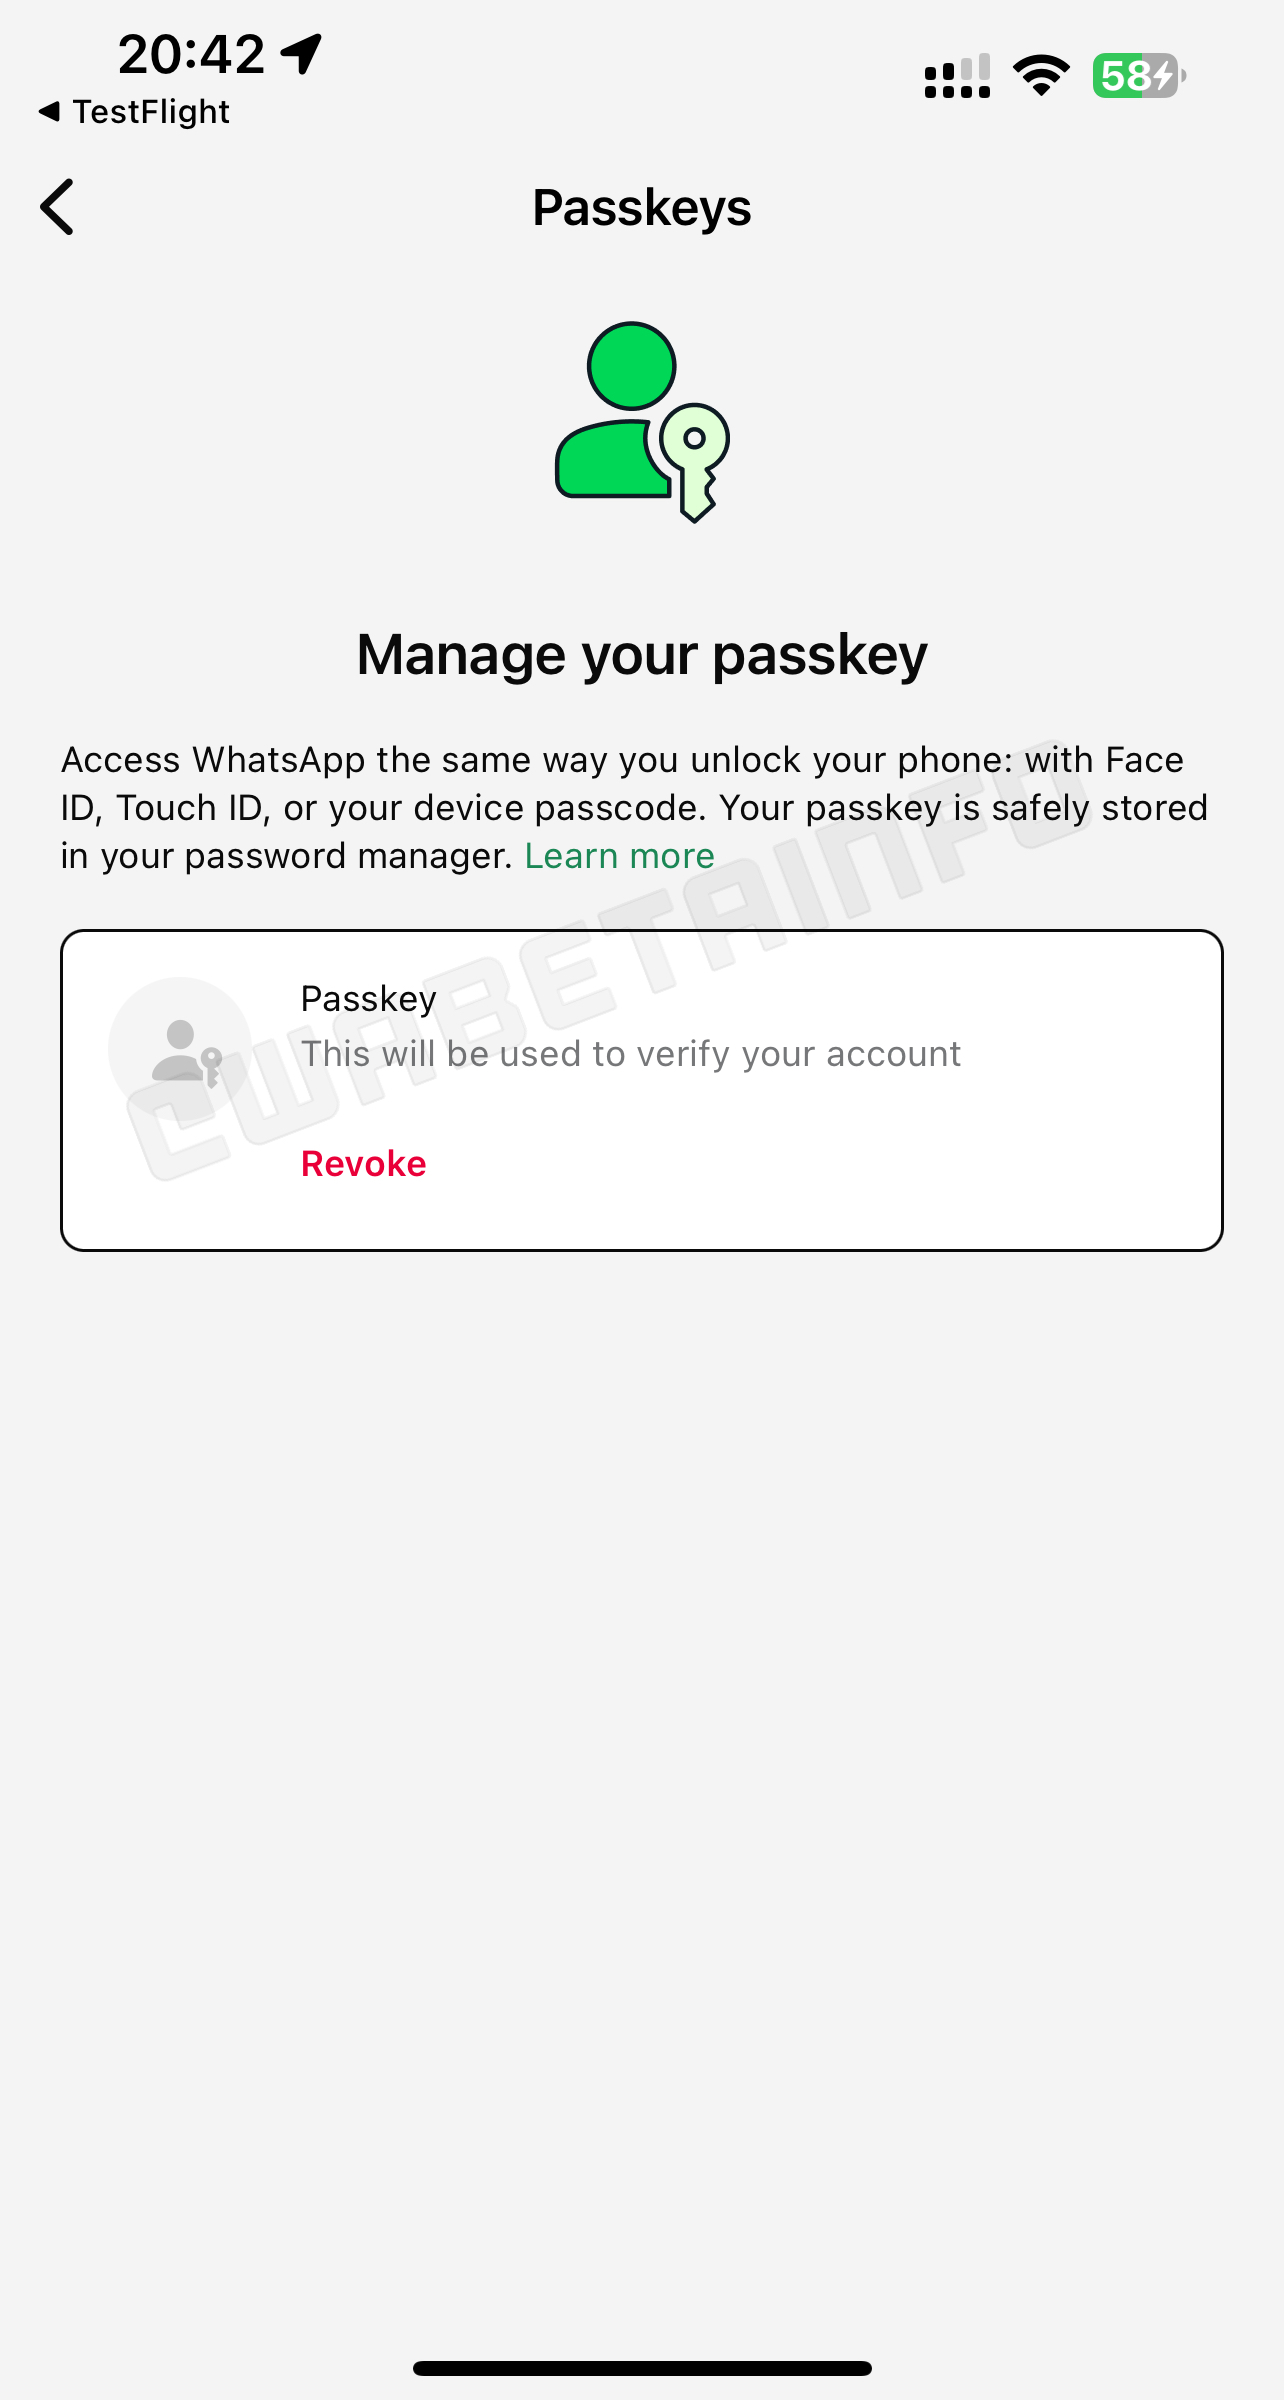
Task: Tap the Manage your passkey heading
Action: pyautogui.click(x=642, y=655)
